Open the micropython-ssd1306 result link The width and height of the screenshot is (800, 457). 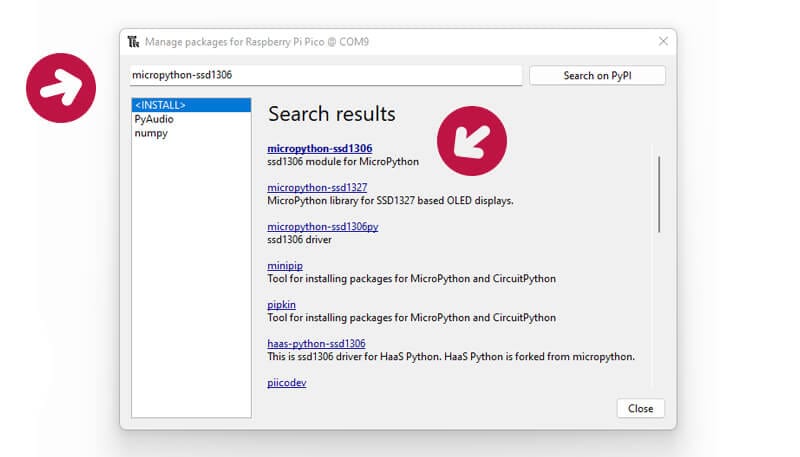[x=319, y=148]
